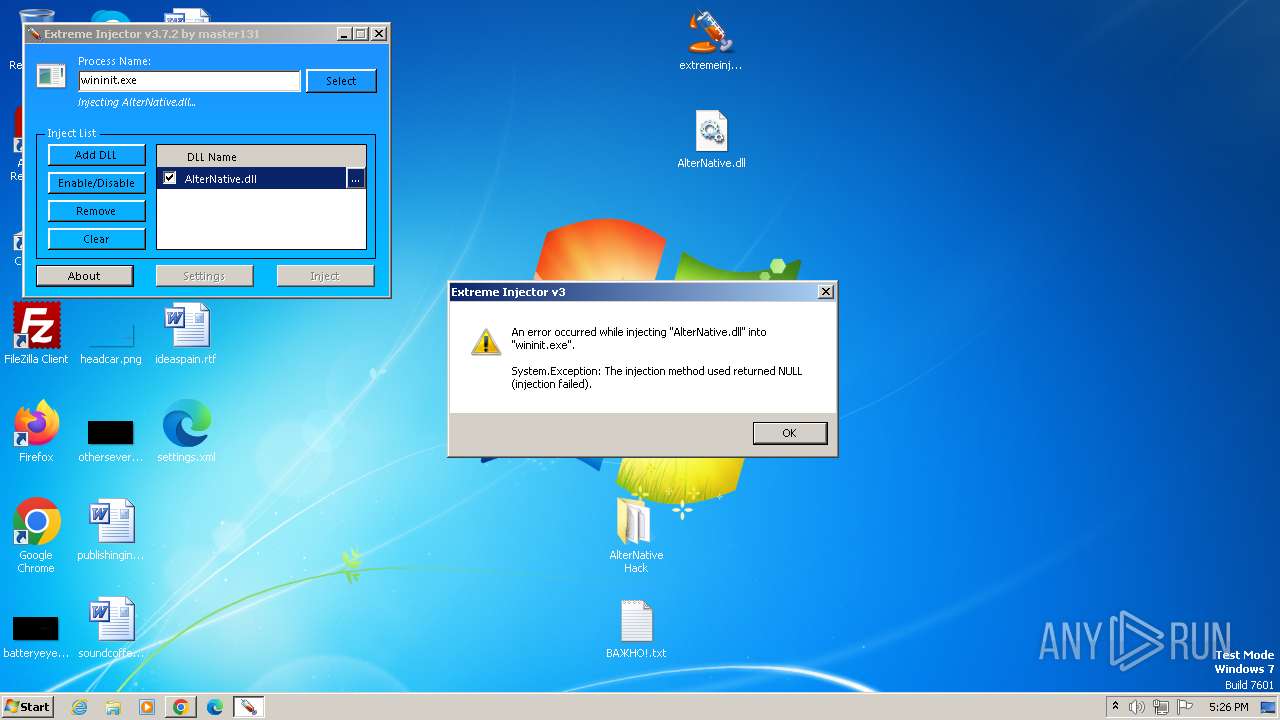Minimize the Extreme Injector window

pyautogui.click(x=344, y=34)
